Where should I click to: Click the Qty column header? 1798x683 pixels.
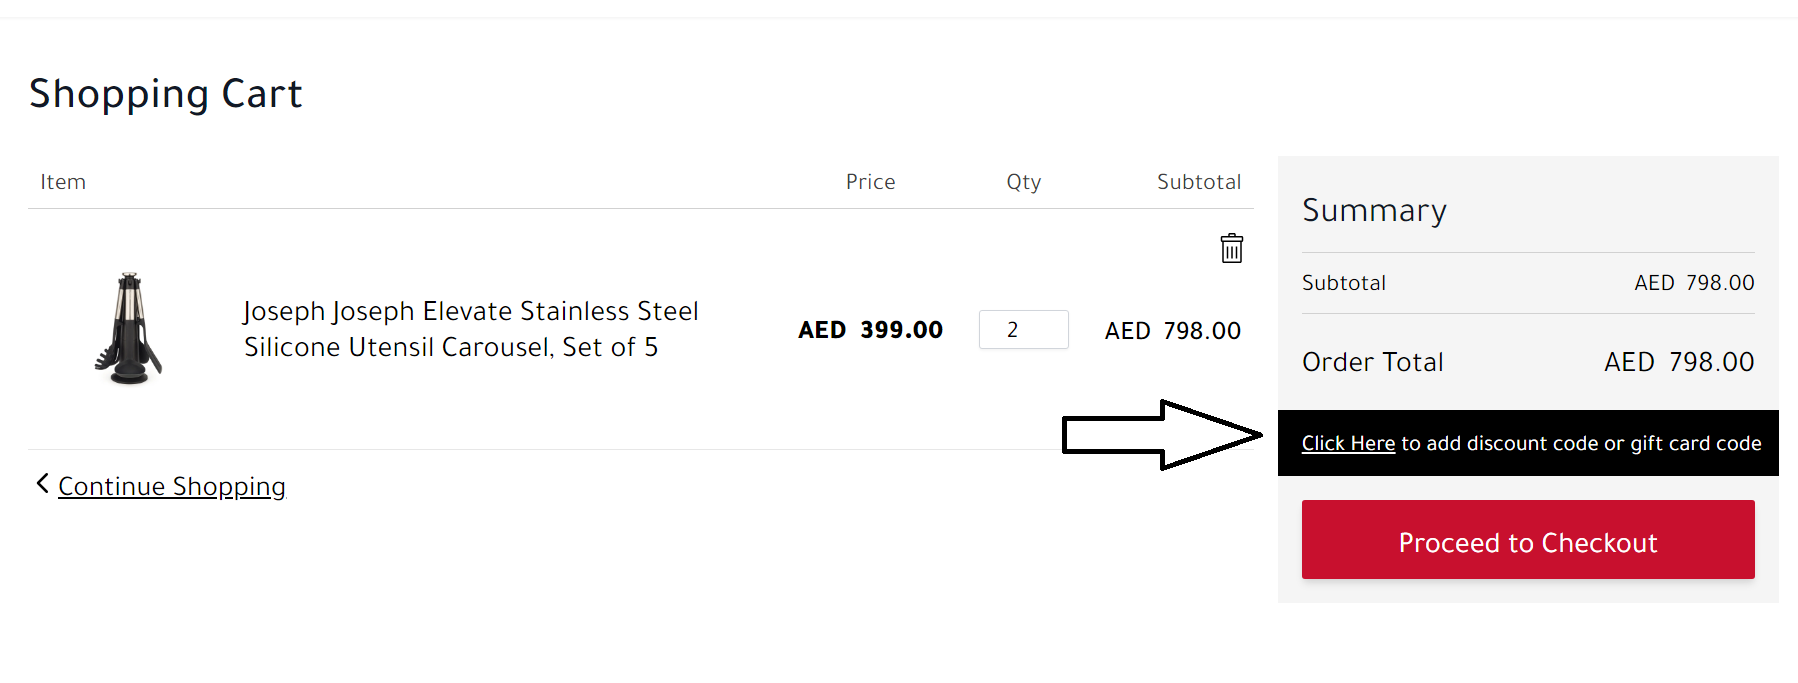pyautogui.click(x=1023, y=182)
